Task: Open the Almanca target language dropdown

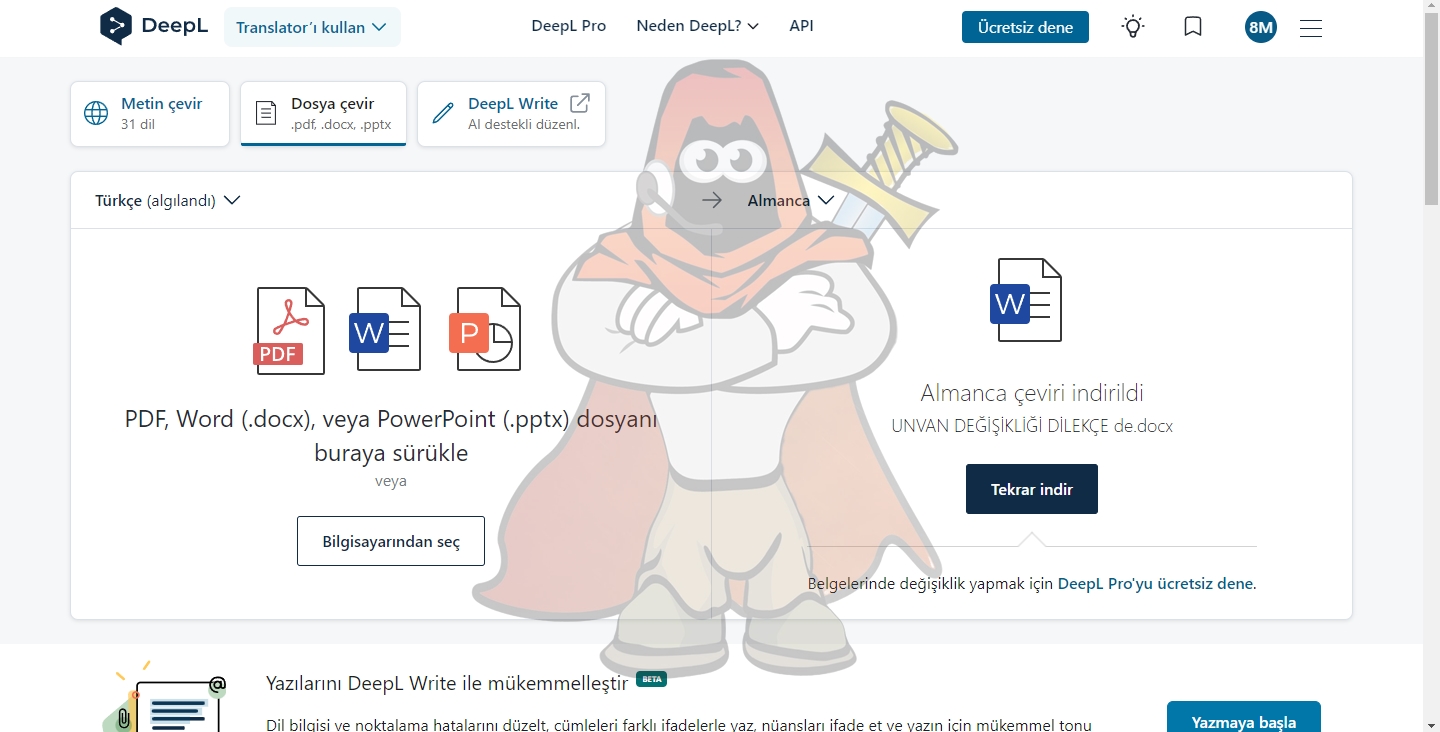Action: pyautogui.click(x=790, y=200)
